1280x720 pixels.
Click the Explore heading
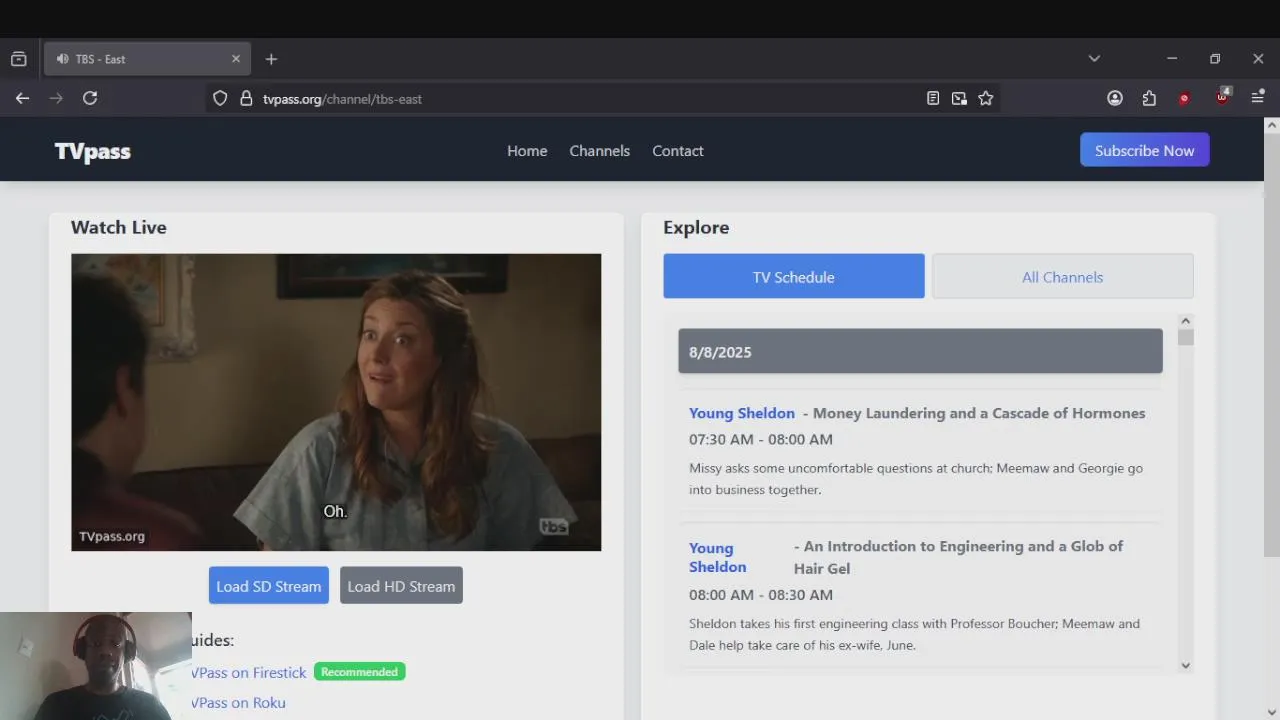[x=696, y=227]
